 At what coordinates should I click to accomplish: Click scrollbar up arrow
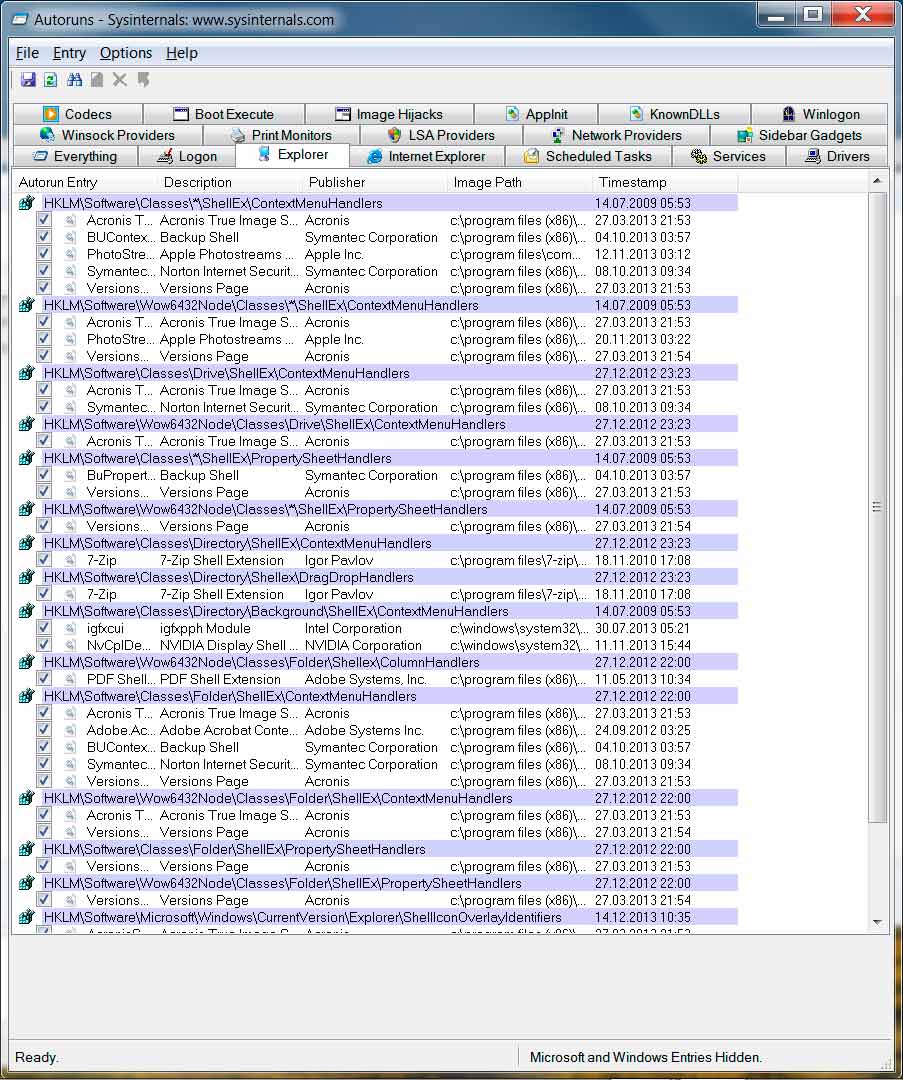pos(877,181)
